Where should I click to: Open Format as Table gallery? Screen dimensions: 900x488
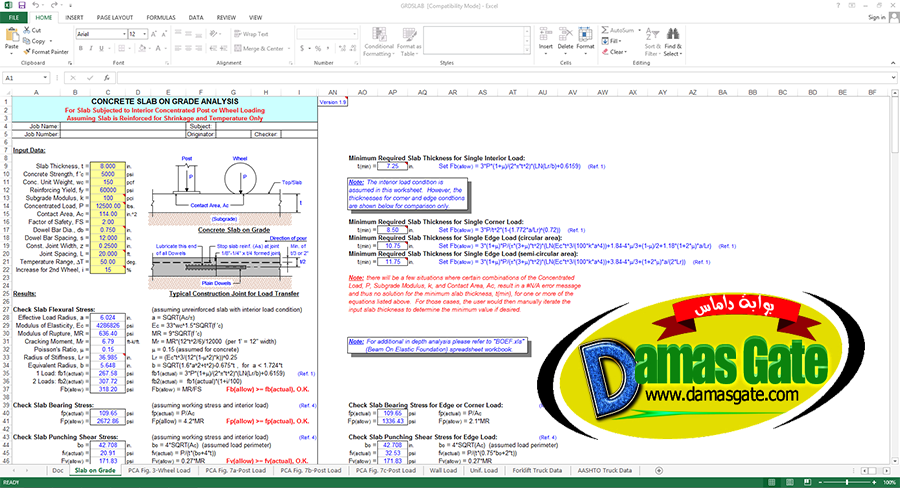pos(409,41)
